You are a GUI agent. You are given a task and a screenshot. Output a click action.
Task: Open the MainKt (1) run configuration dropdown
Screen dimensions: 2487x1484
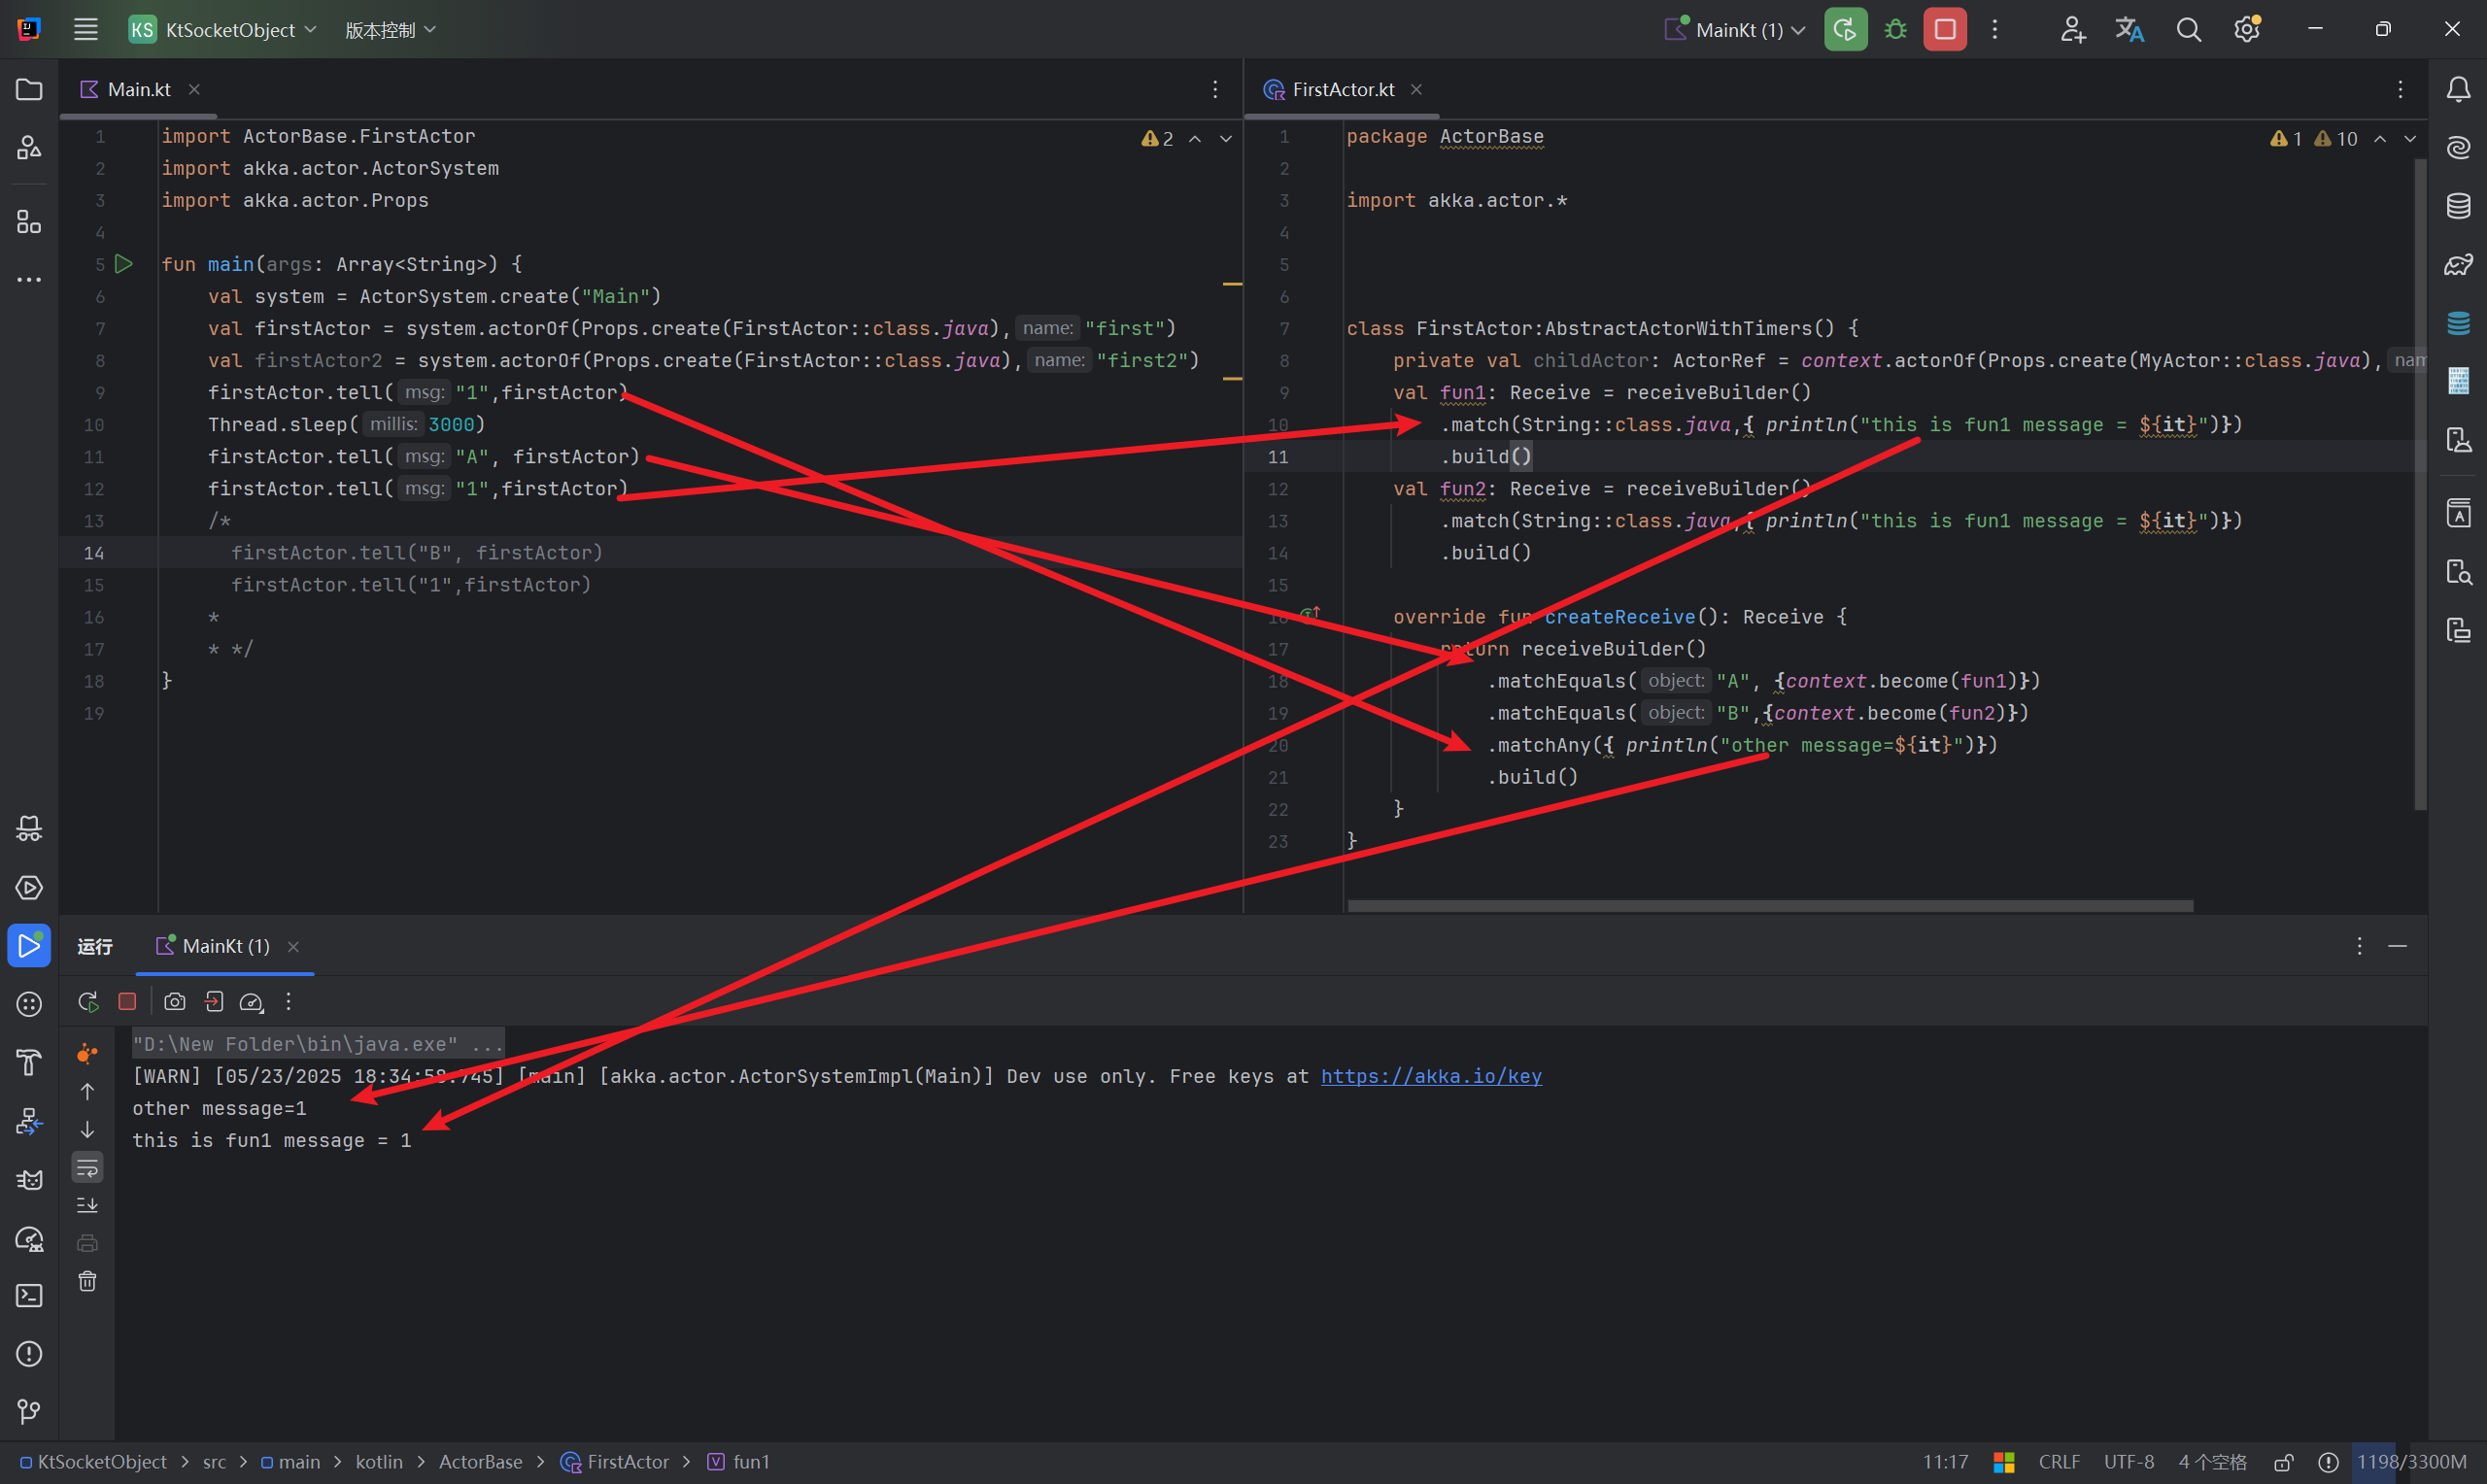coord(1734,29)
